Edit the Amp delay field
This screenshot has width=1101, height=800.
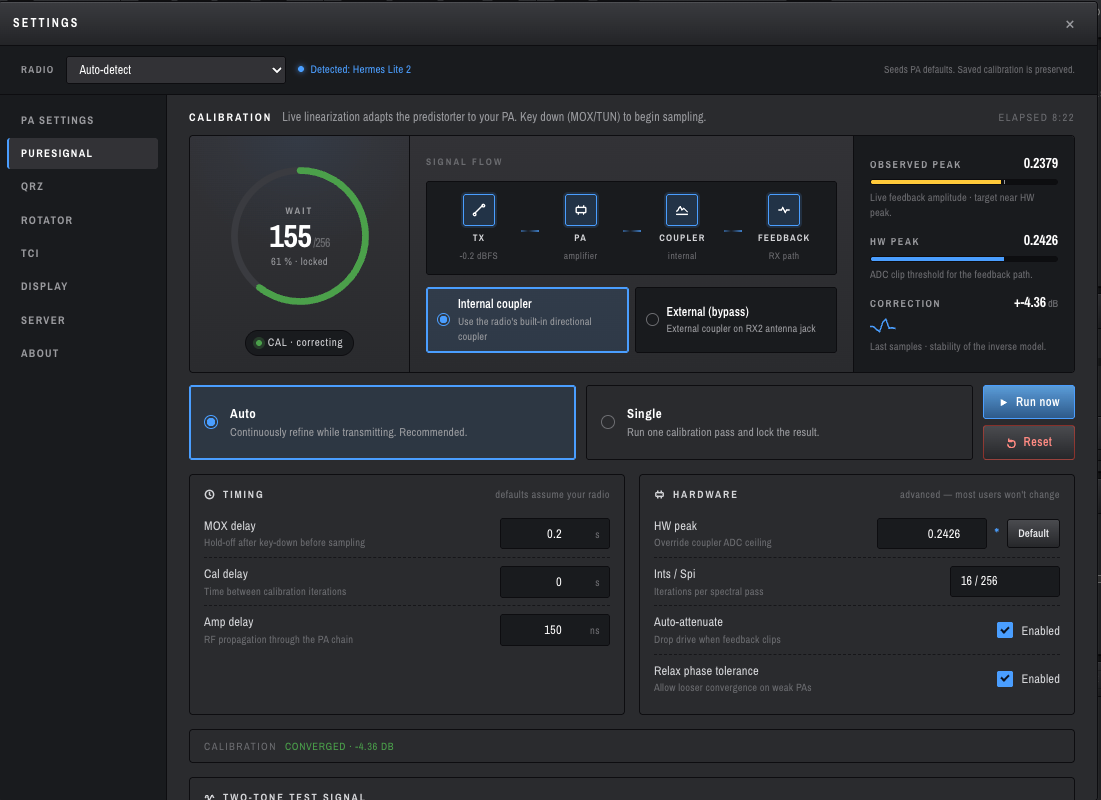[x=554, y=630]
